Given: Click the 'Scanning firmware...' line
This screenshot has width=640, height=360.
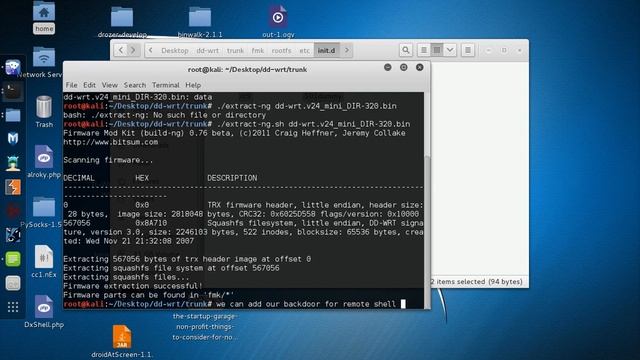Looking at the screenshot, I should click(108, 160).
